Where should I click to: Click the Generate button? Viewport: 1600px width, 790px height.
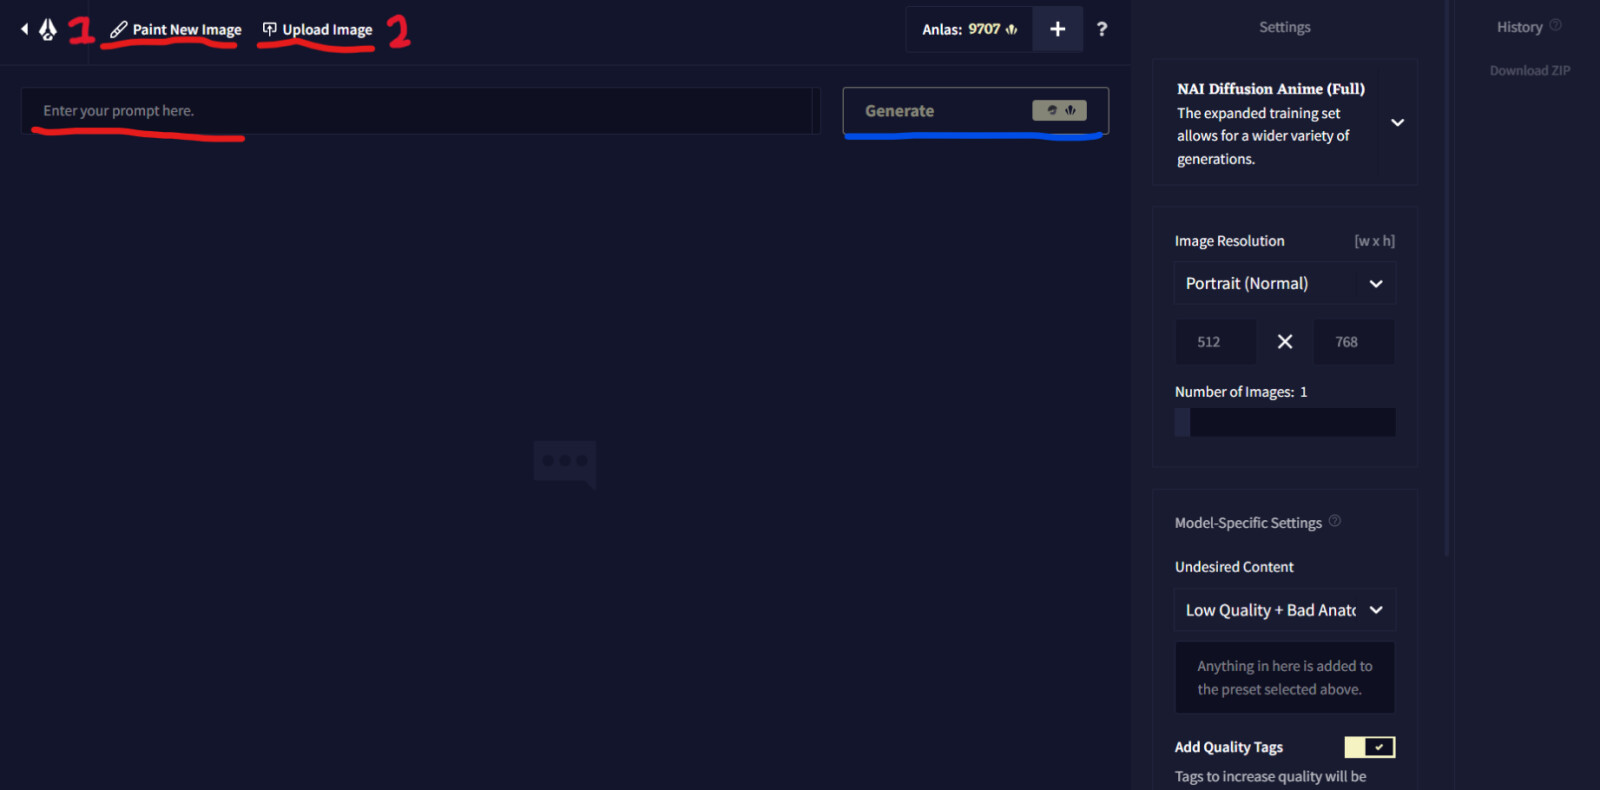tap(975, 111)
